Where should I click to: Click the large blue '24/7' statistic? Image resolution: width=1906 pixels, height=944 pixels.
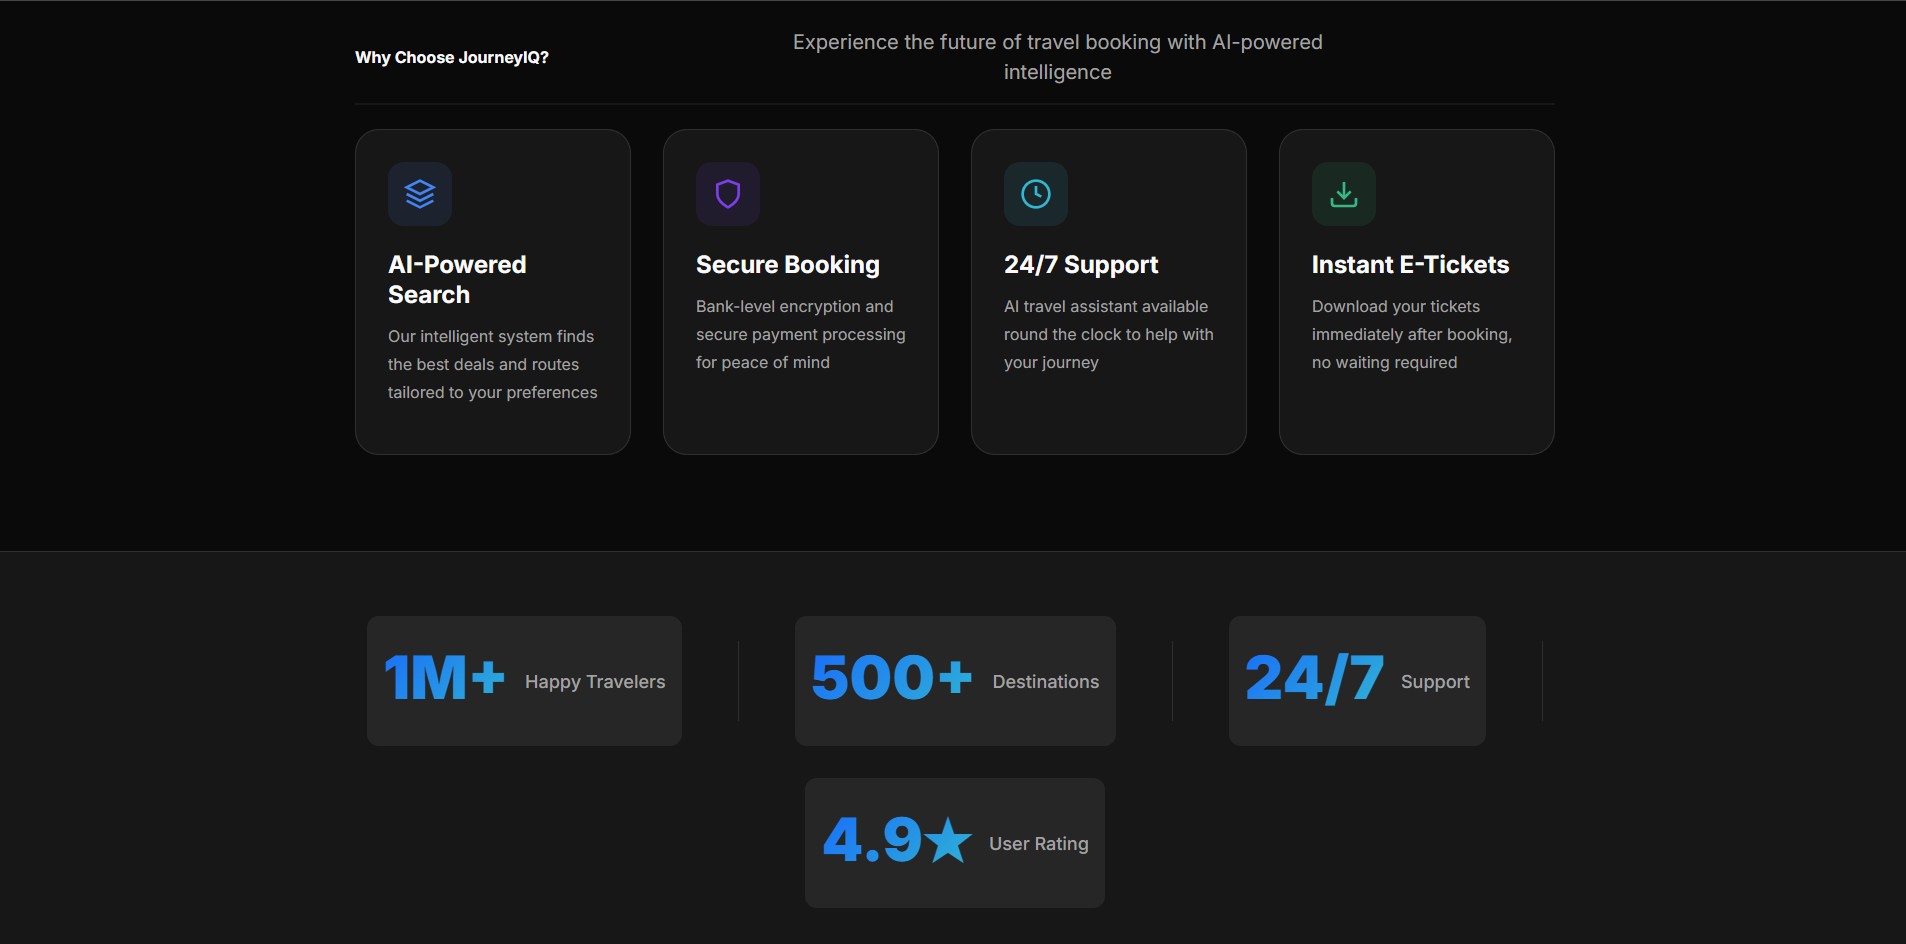(1315, 678)
